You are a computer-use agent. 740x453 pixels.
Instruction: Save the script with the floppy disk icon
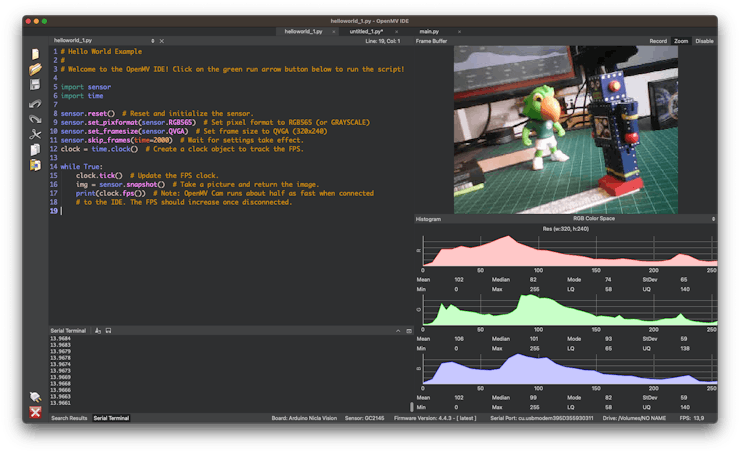35,84
